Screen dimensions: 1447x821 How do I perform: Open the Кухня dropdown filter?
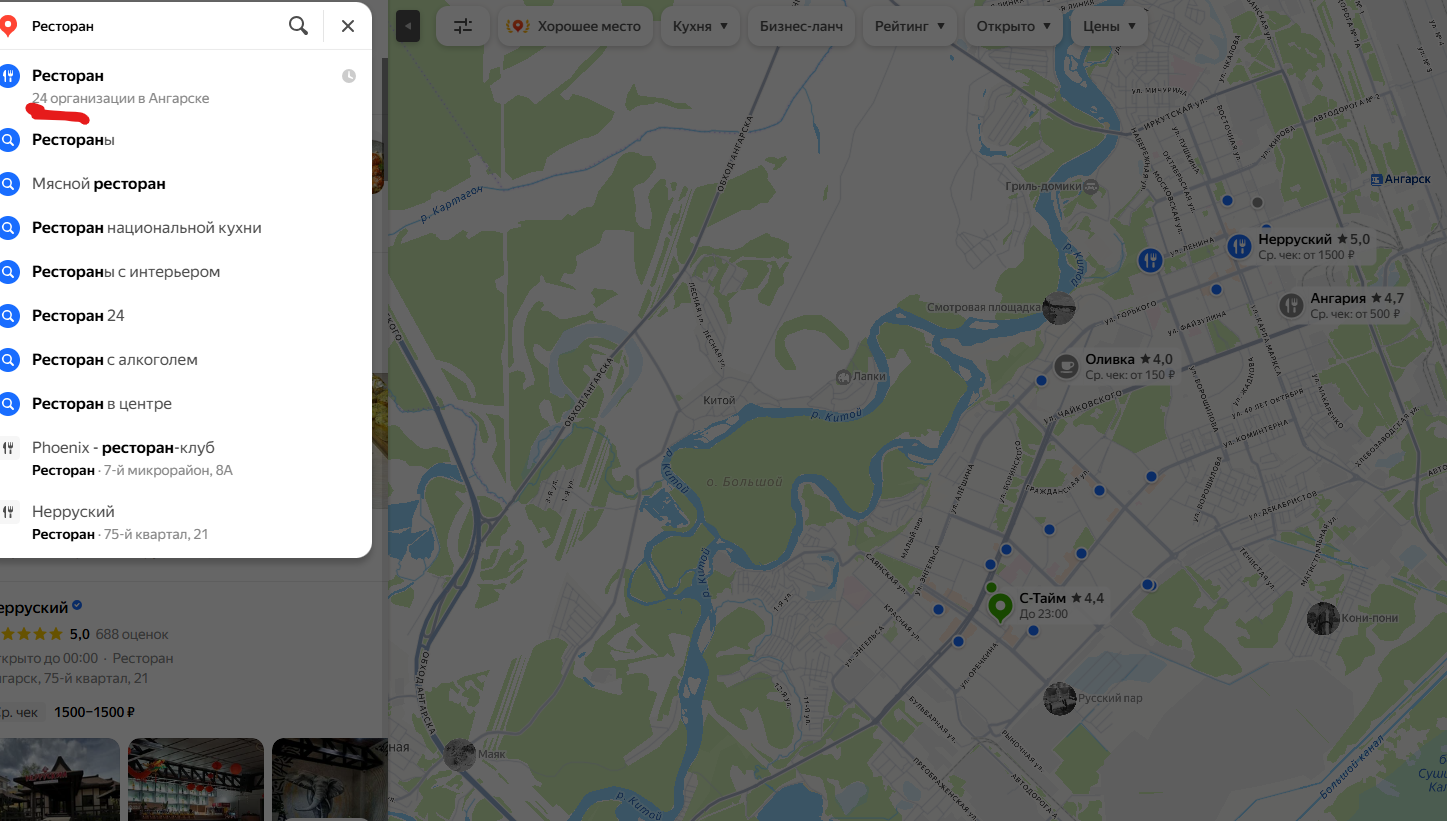(x=700, y=26)
